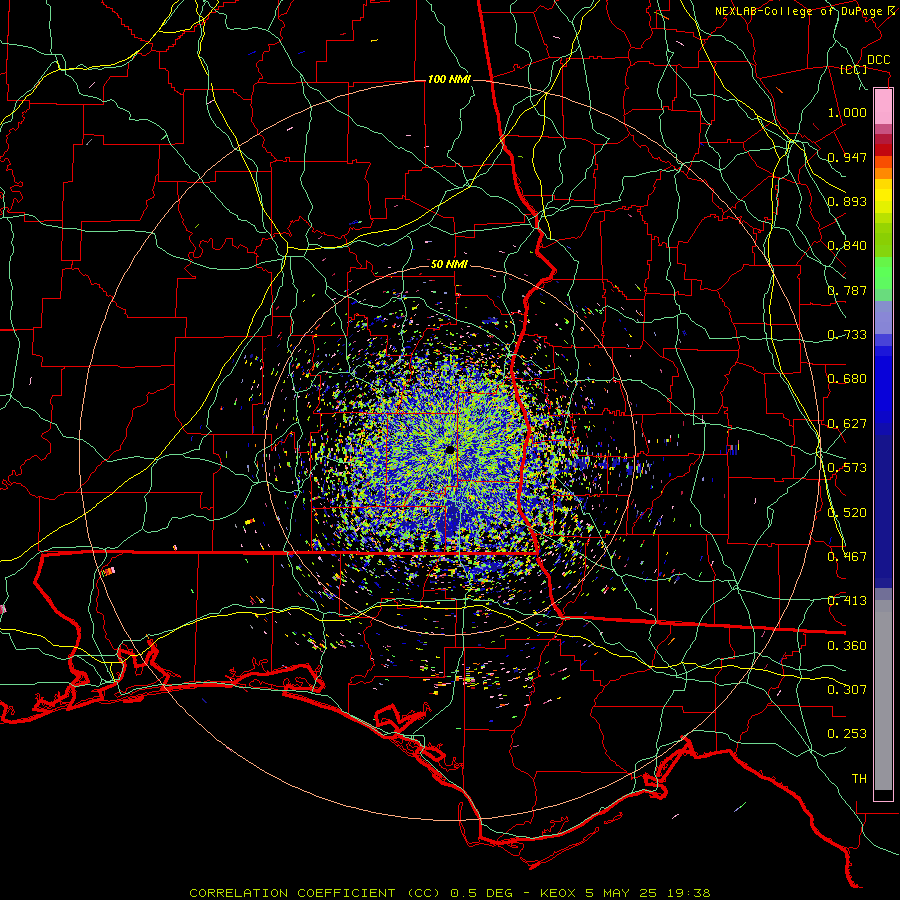Viewport: 900px width, 900px height.
Task: Select the 0.840 legend value
Action: click(847, 246)
